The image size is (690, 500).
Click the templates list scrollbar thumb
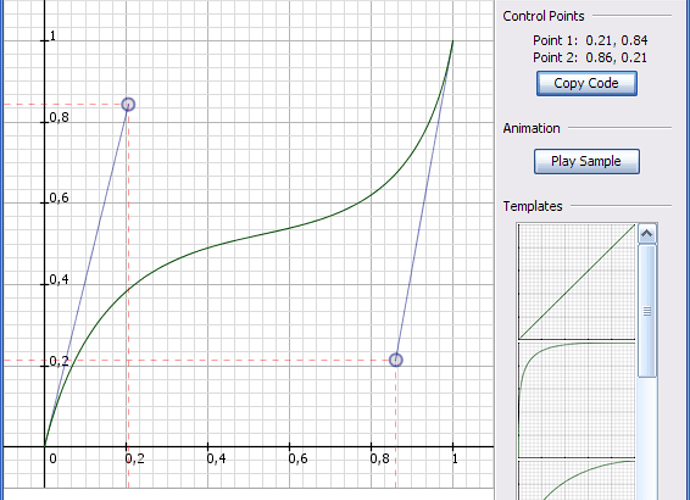click(x=647, y=311)
